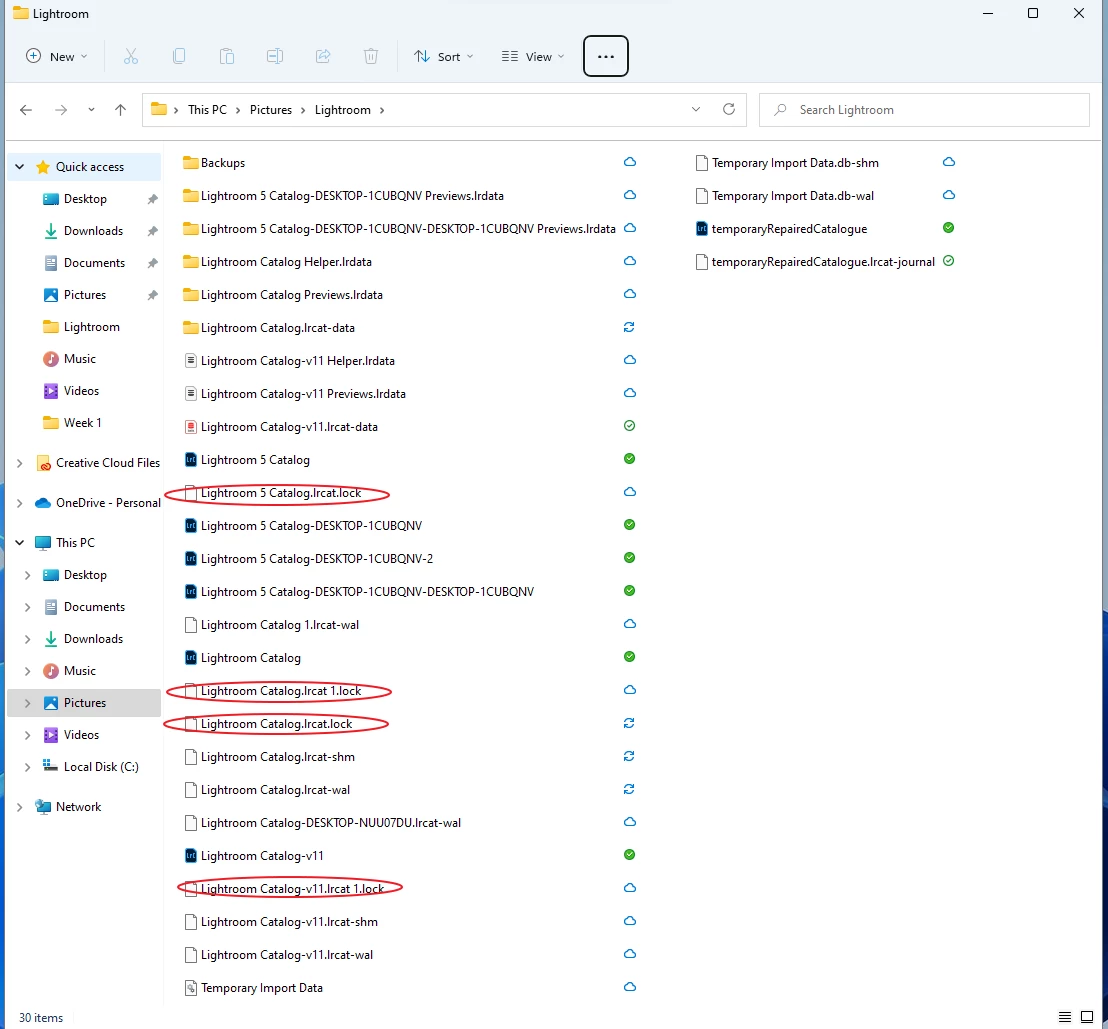Refresh the current folder view
Viewport: 1108px width, 1029px height.
pyautogui.click(x=729, y=110)
